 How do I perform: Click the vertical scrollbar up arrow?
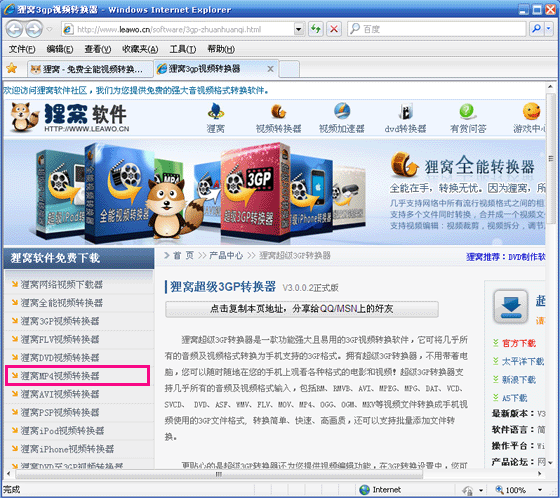click(550, 87)
